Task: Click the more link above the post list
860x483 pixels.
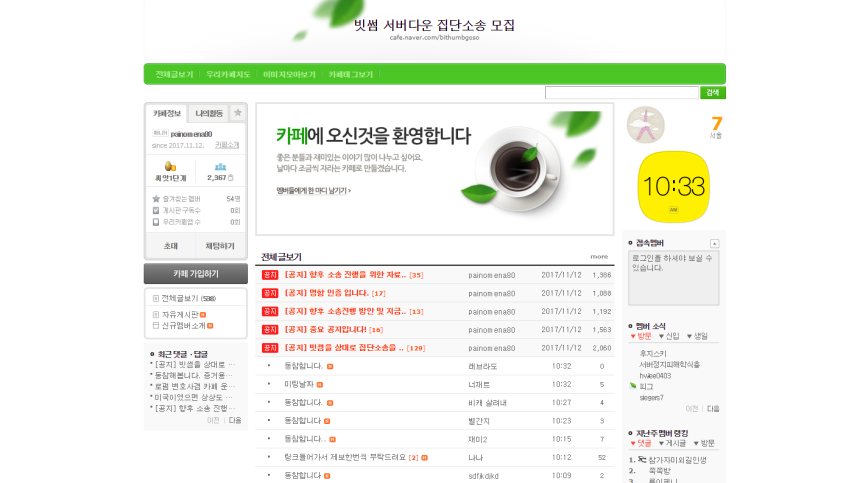Action: 599,257
